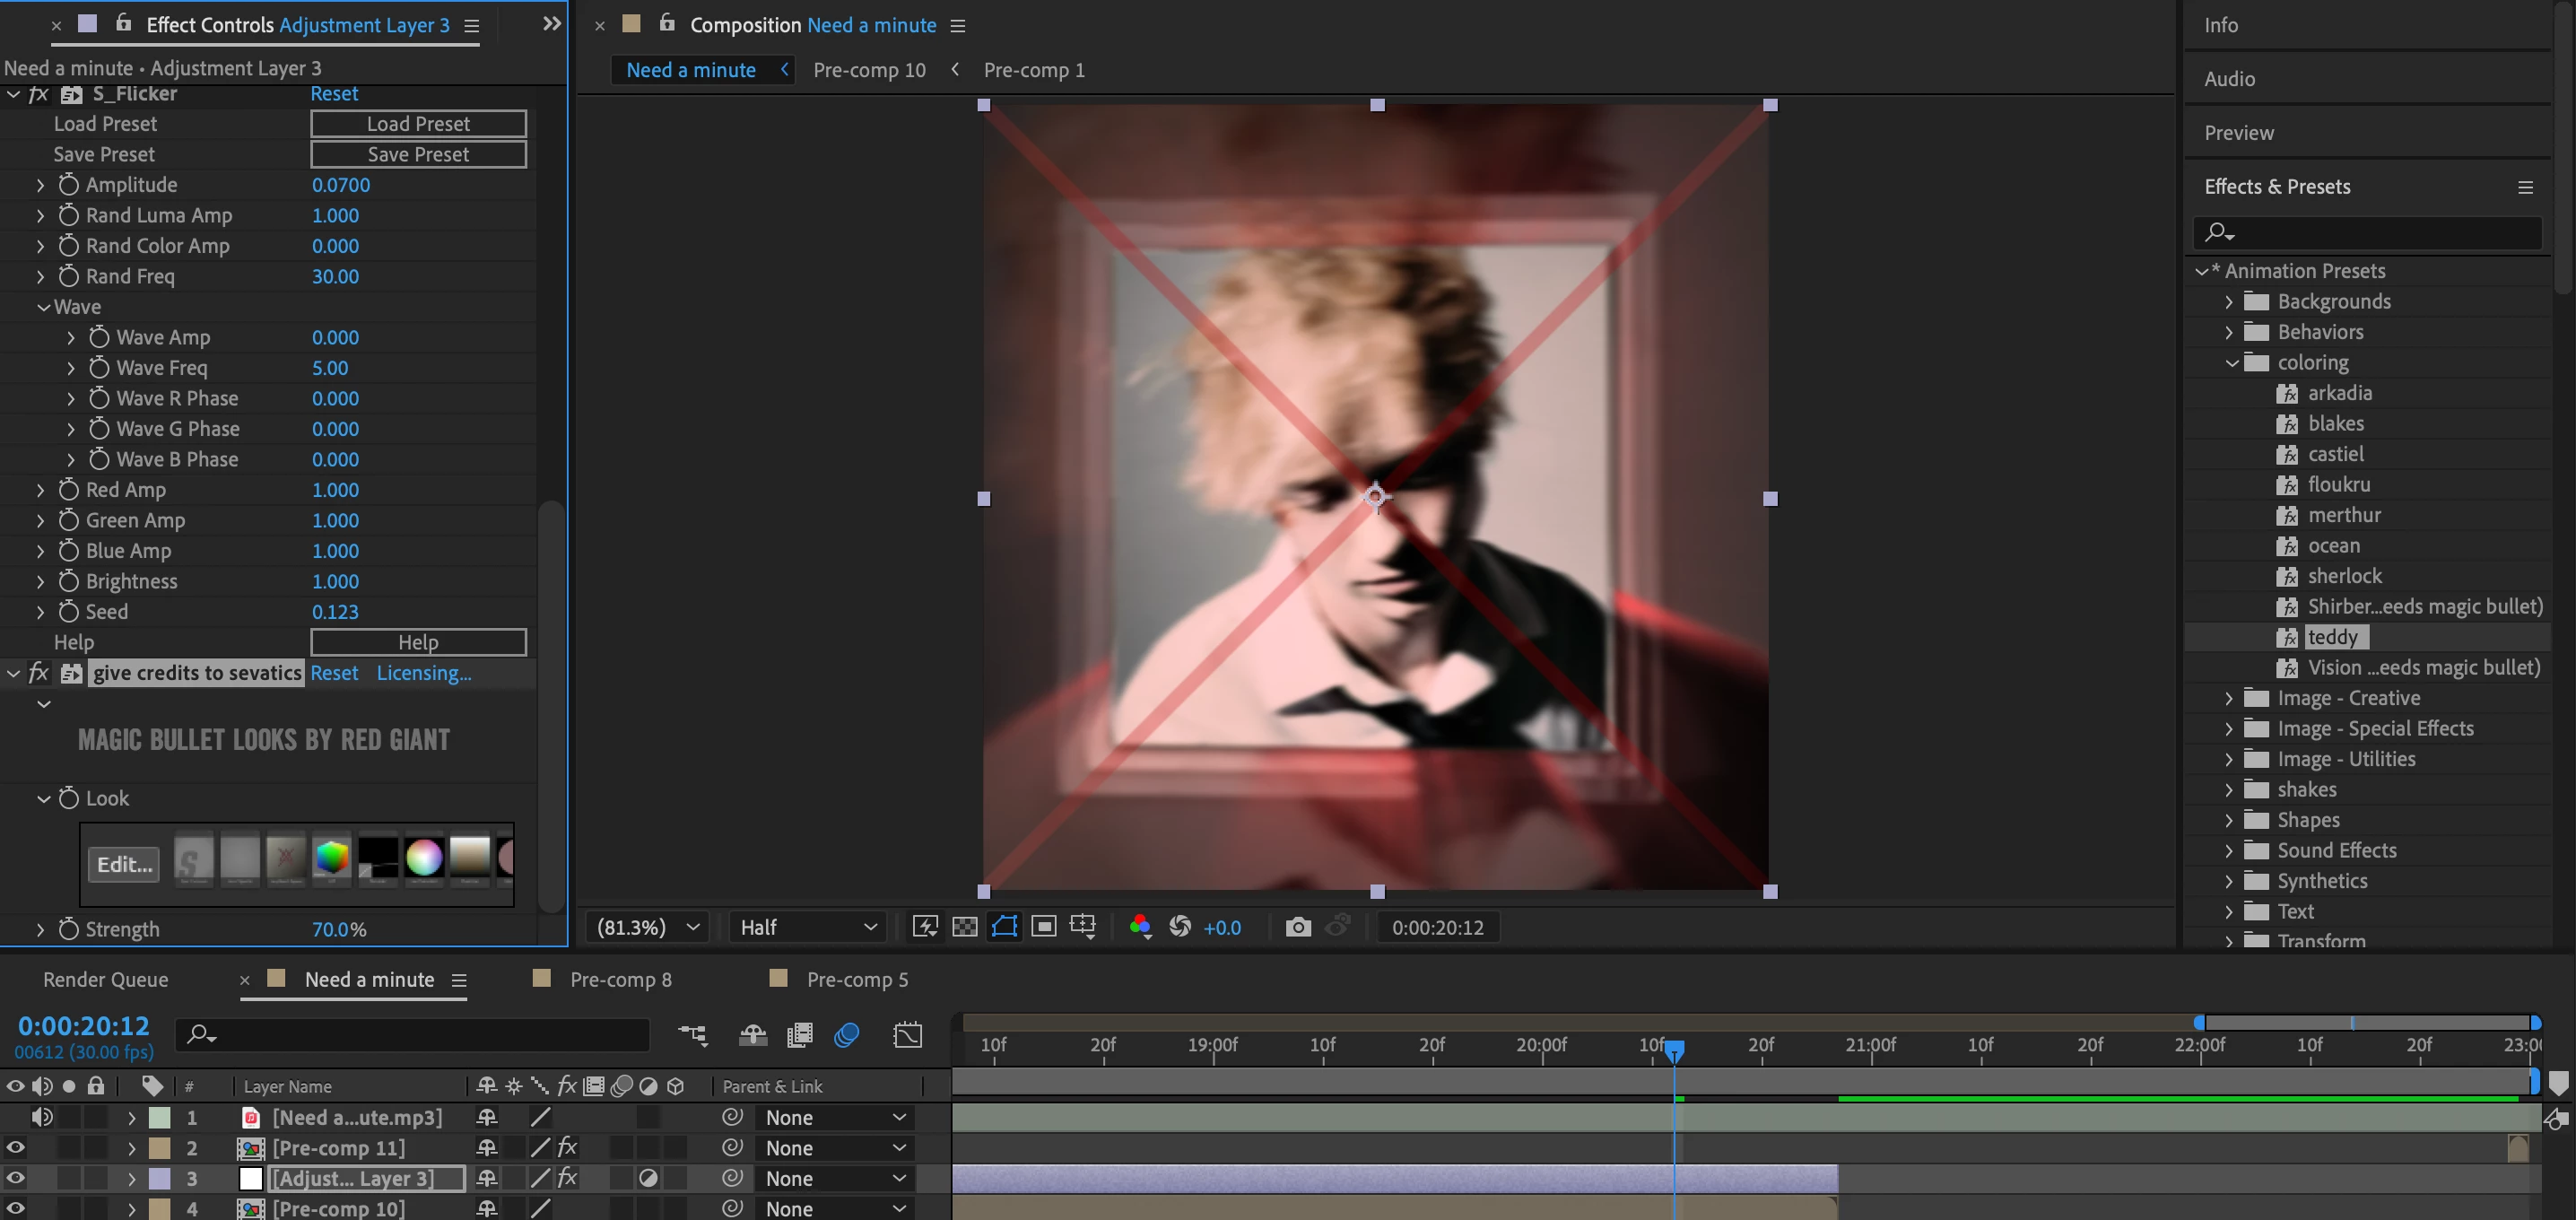Switch to the Pre-comp 8 timeline tab
The image size is (2576, 1220).
click(x=620, y=980)
